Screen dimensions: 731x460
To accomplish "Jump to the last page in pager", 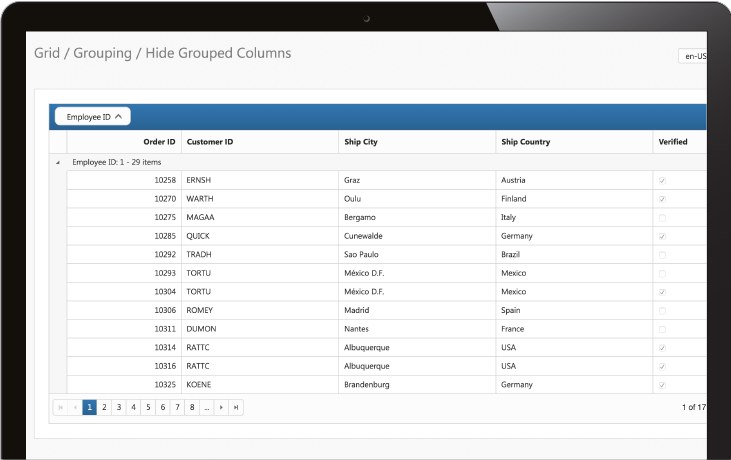I will click(x=236, y=408).
